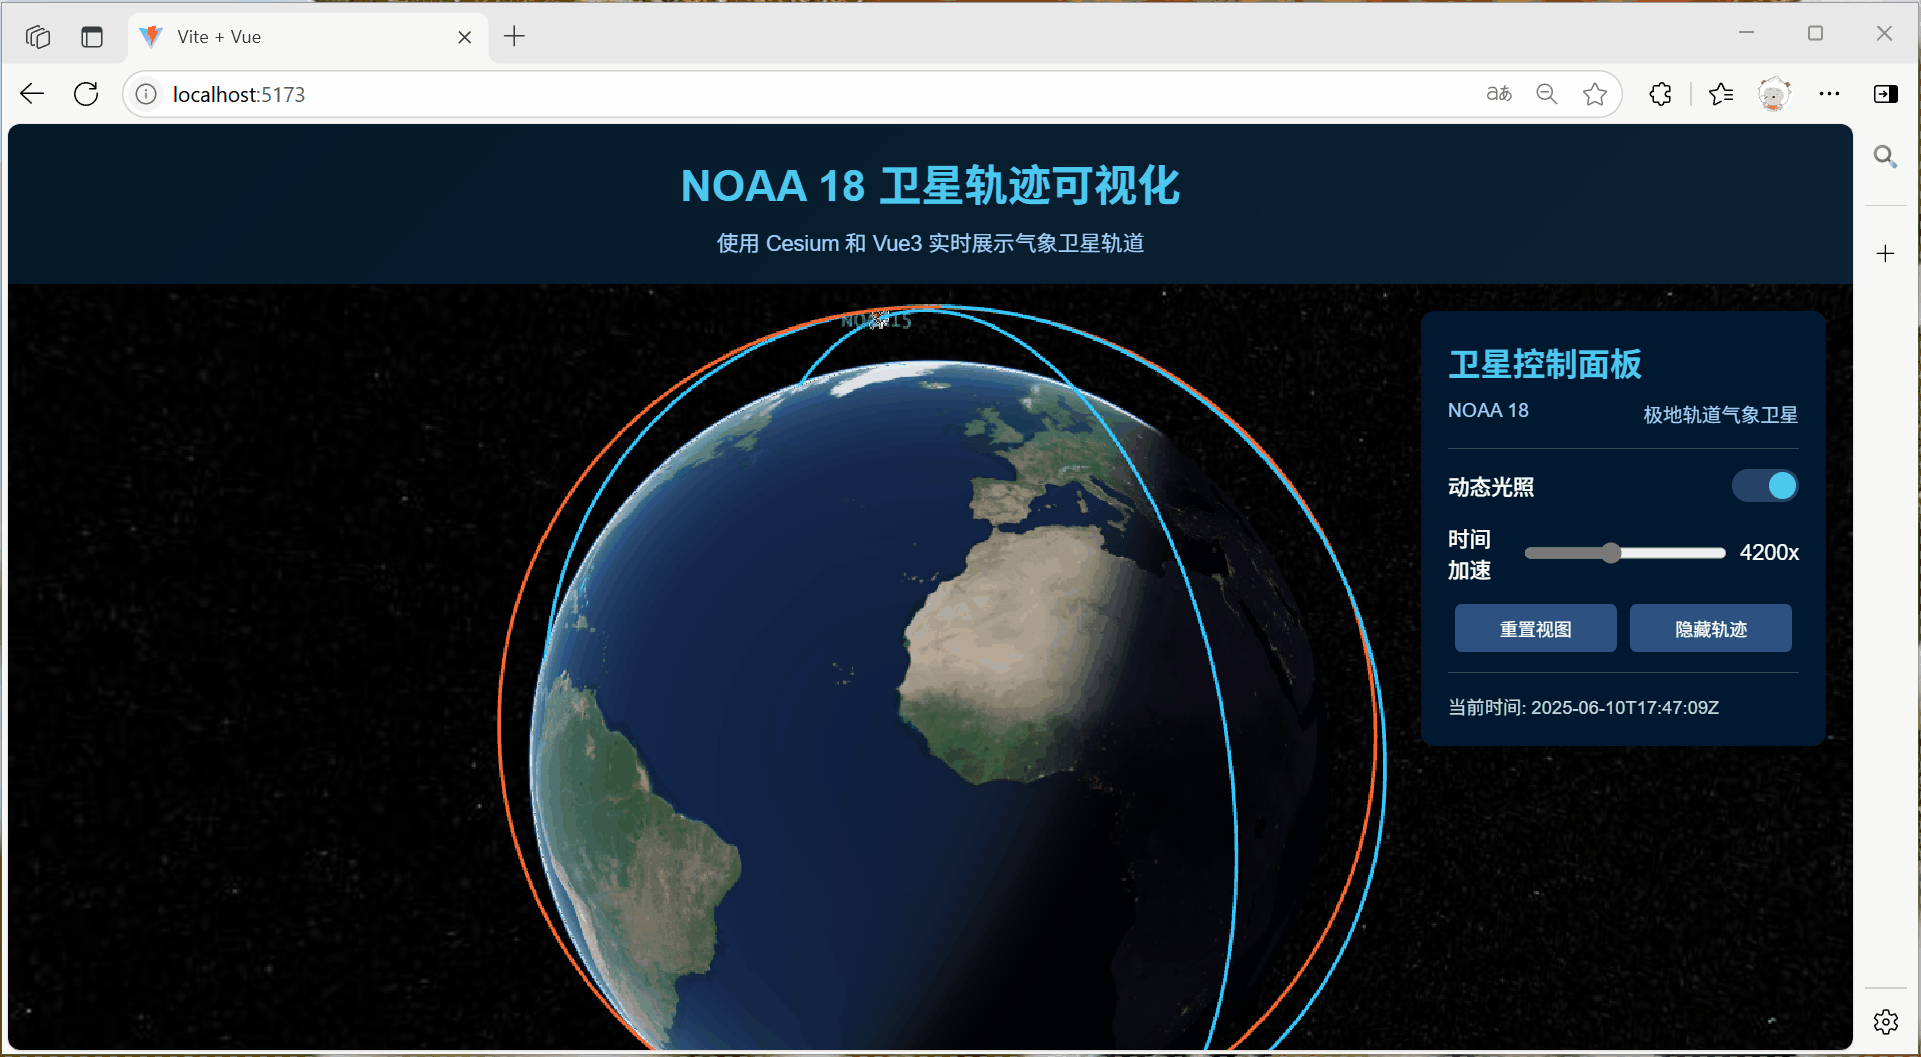Screen dimensions: 1921x1057
Task: Add this page to favorites
Action: click(x=1595, y=94)
